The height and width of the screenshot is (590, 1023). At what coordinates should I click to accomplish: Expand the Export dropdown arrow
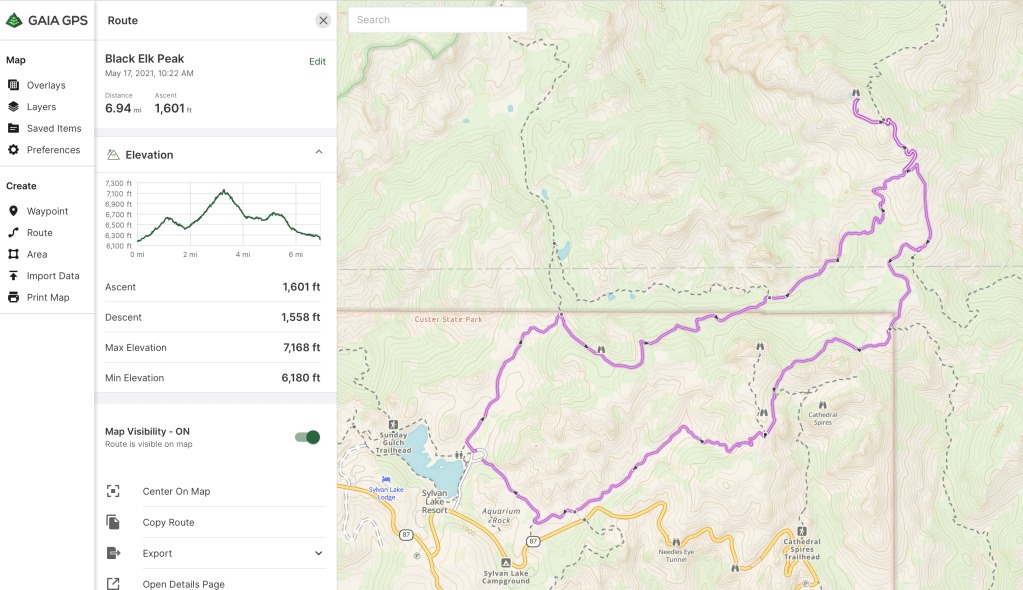319,553
